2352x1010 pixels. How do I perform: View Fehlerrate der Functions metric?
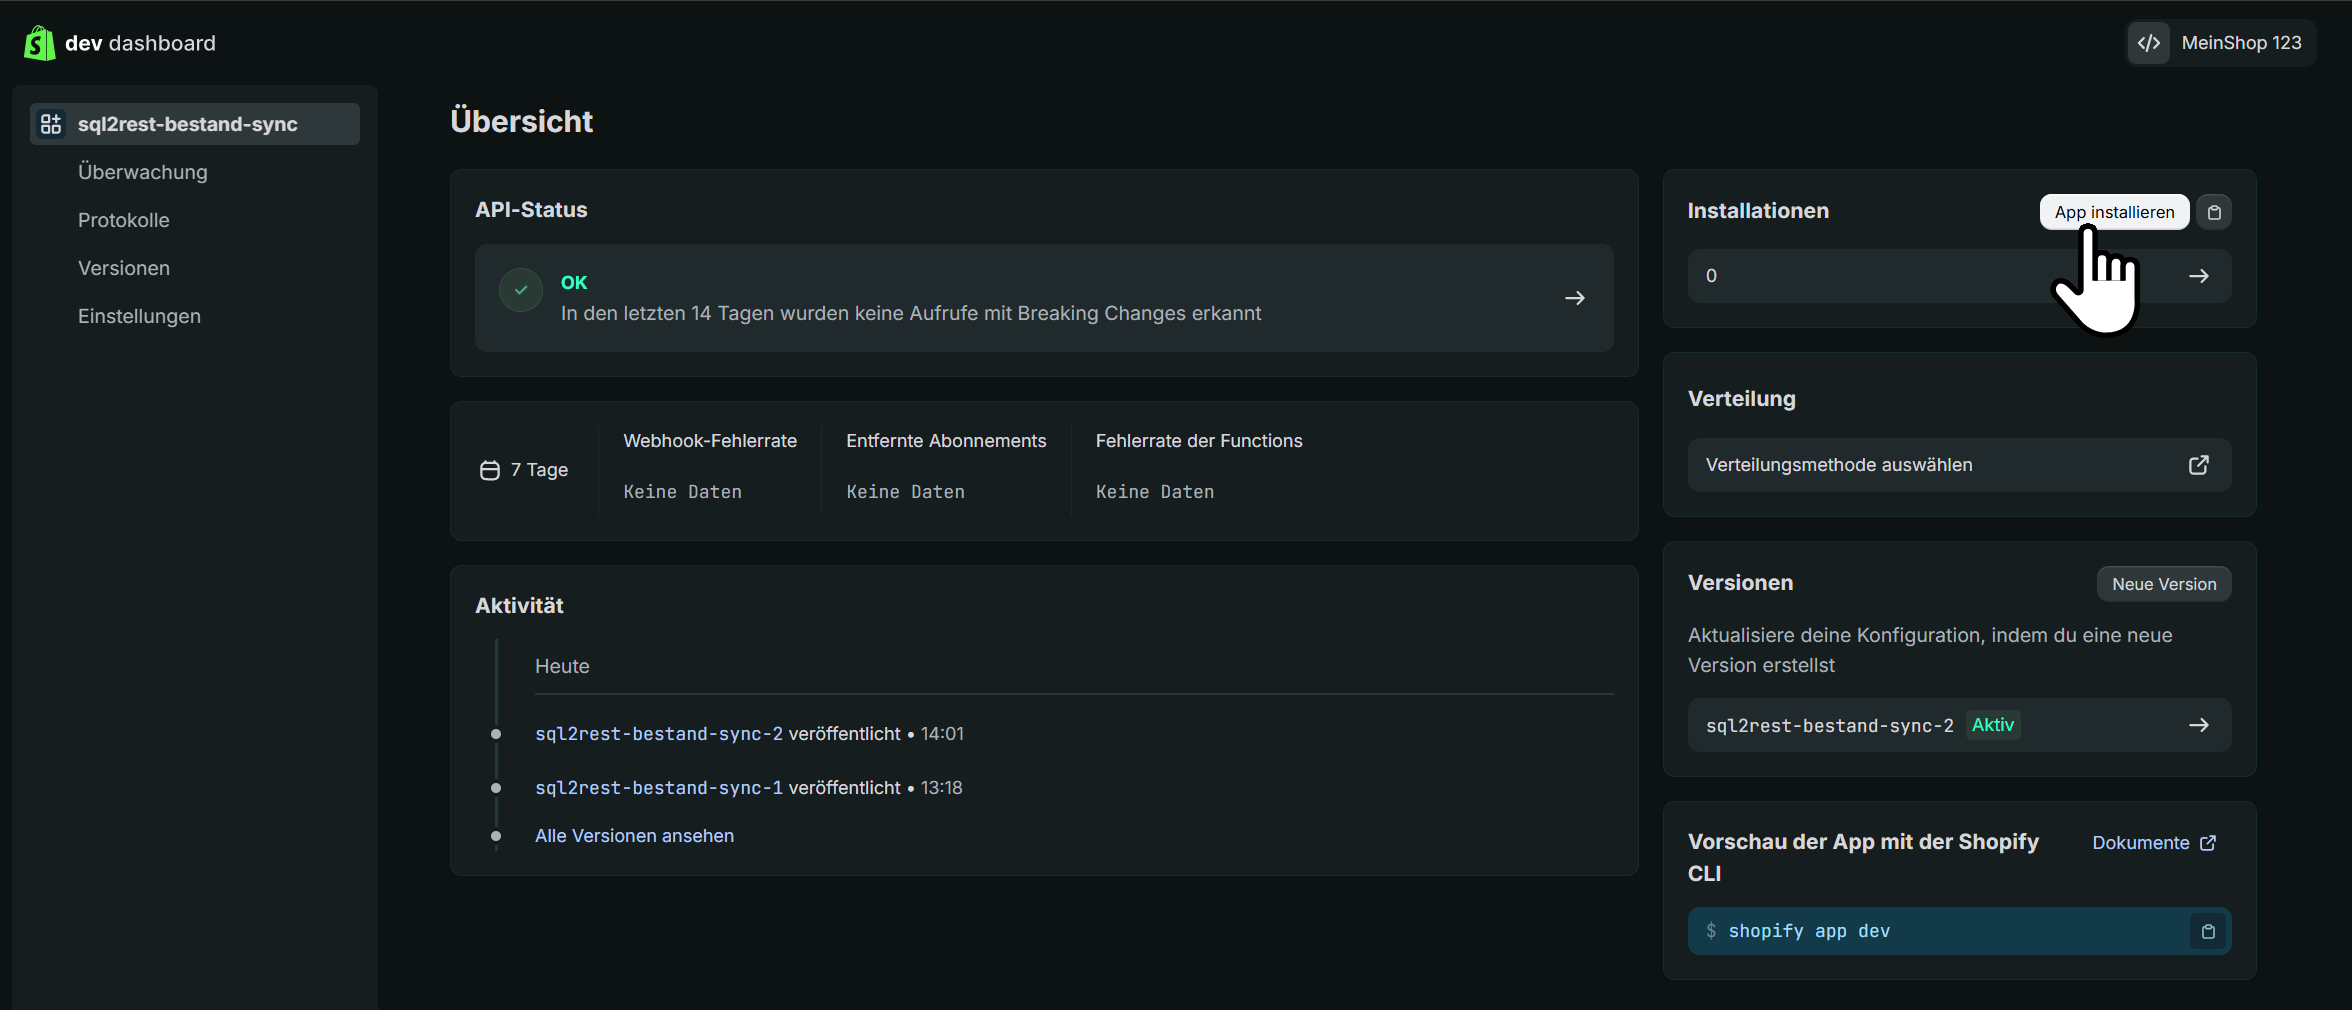[x=1199, y=441]
